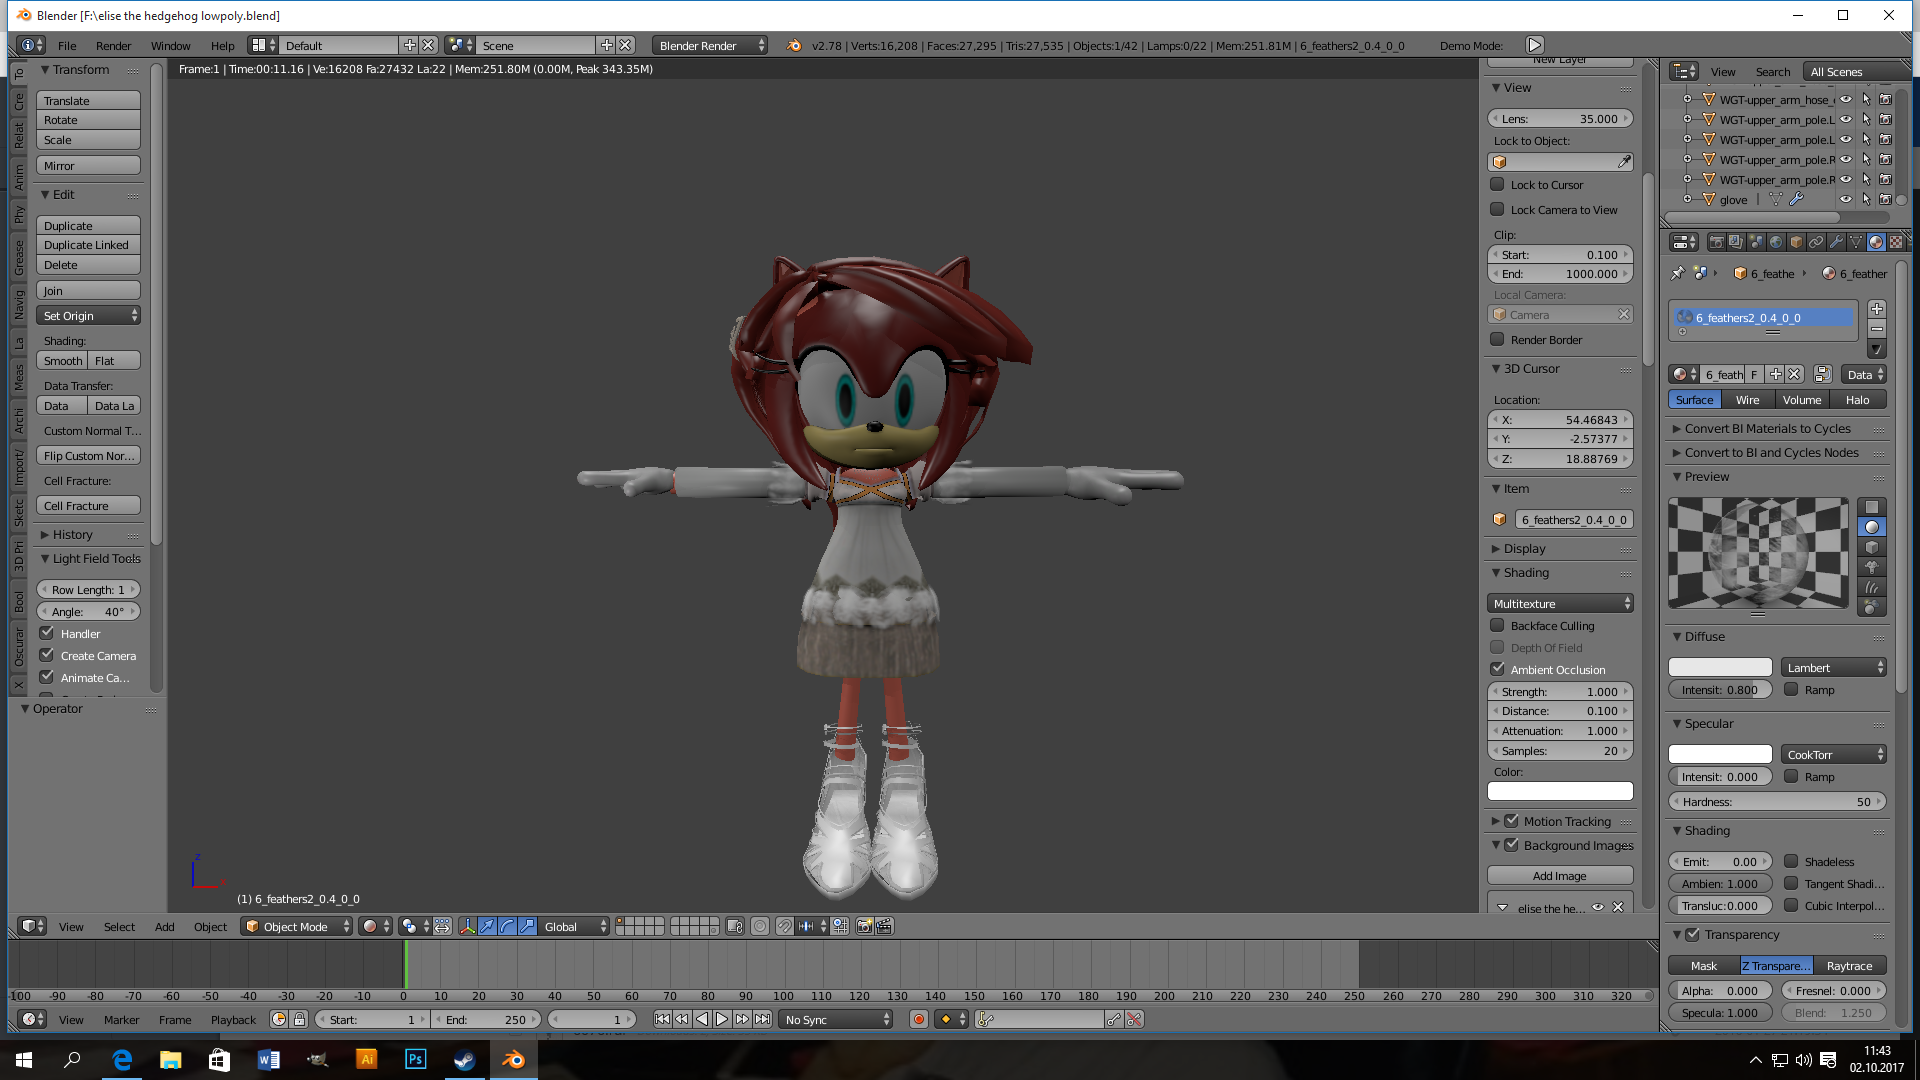
Task: Open the Help menu
Action: 222,45
